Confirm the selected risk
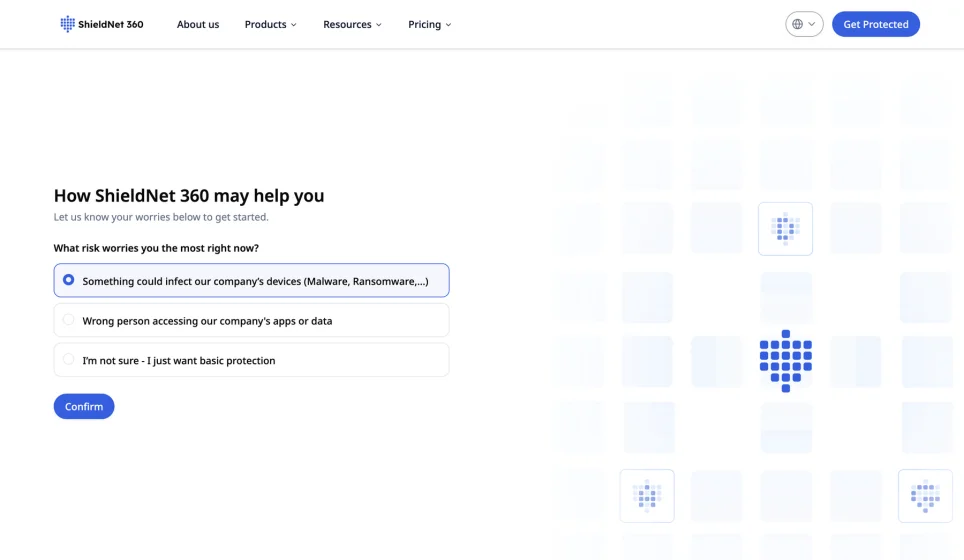 [84, 406]
